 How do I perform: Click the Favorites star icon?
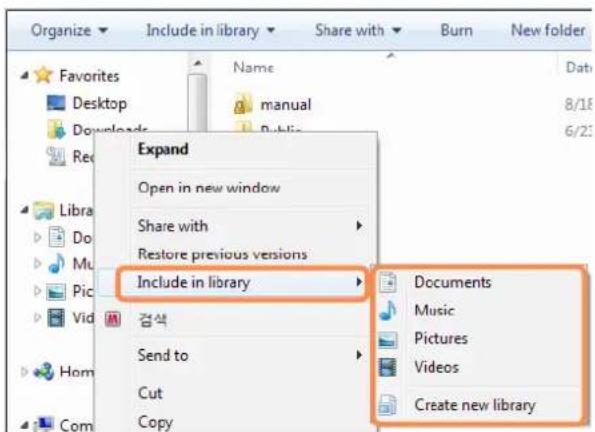click(43, 75)
